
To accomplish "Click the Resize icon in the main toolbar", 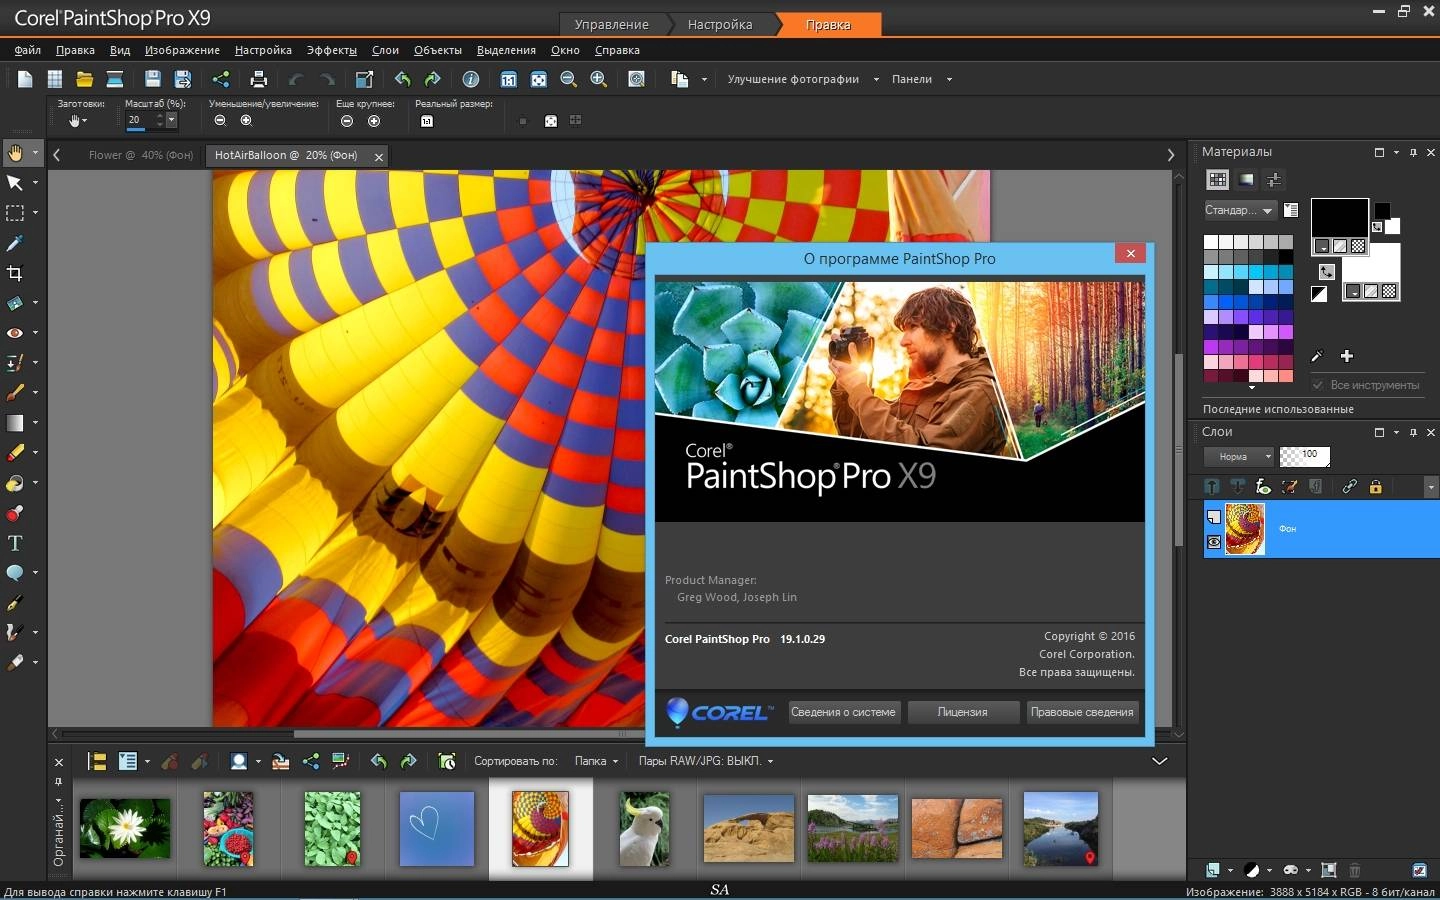I will [364, 79].
